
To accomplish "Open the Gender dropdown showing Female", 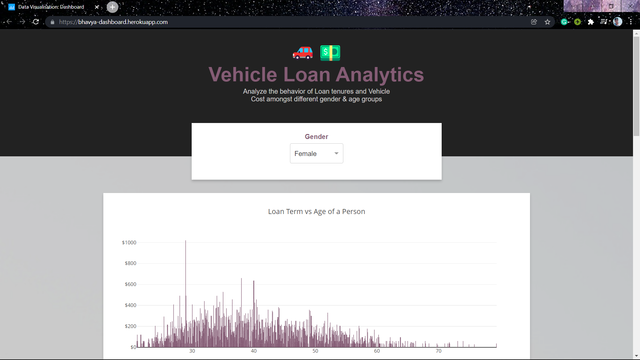I will click(x=316, y=153).
